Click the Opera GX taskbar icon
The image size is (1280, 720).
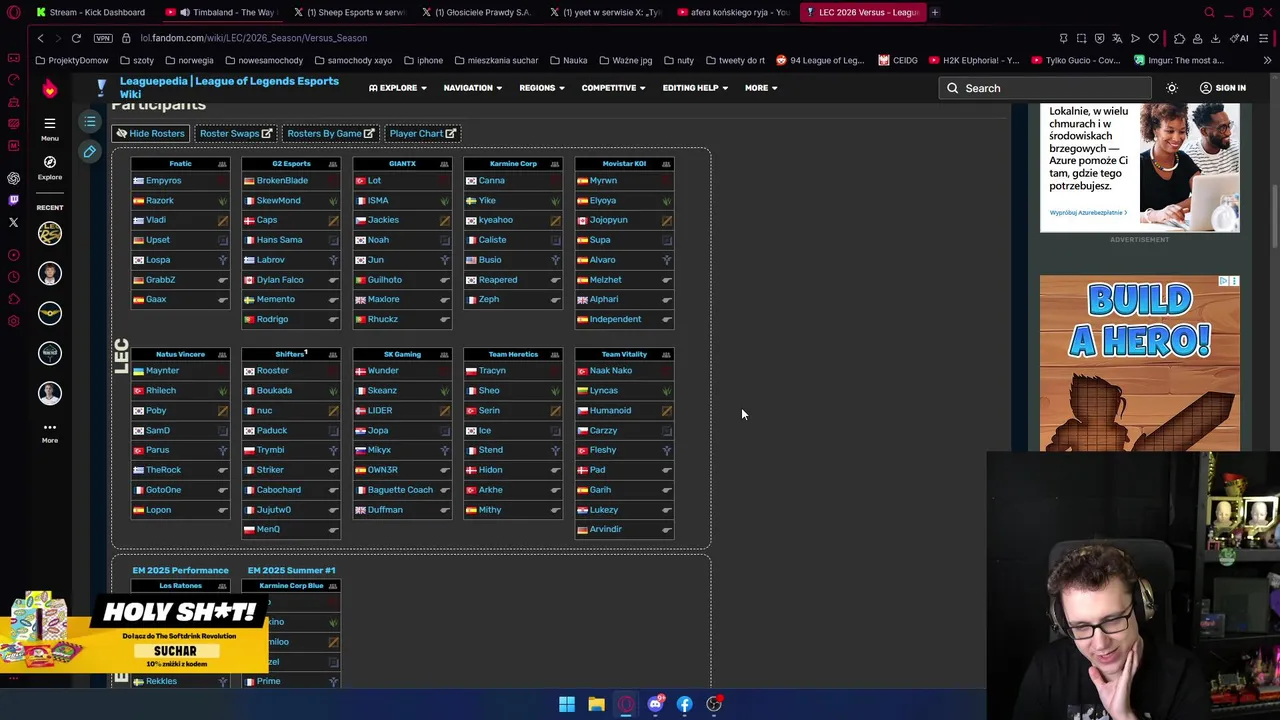click(x=626, y=704)
